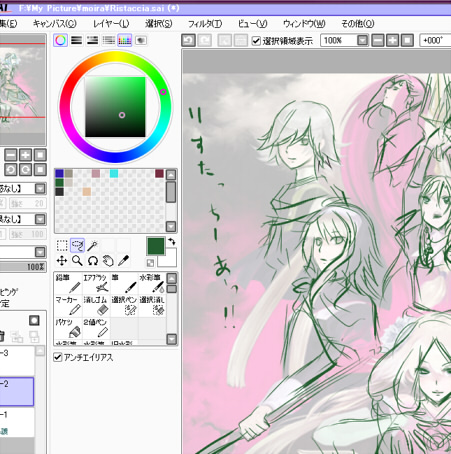Open the ウィンドウ(W) menu

pyautogui.click(x=304, y=24)
